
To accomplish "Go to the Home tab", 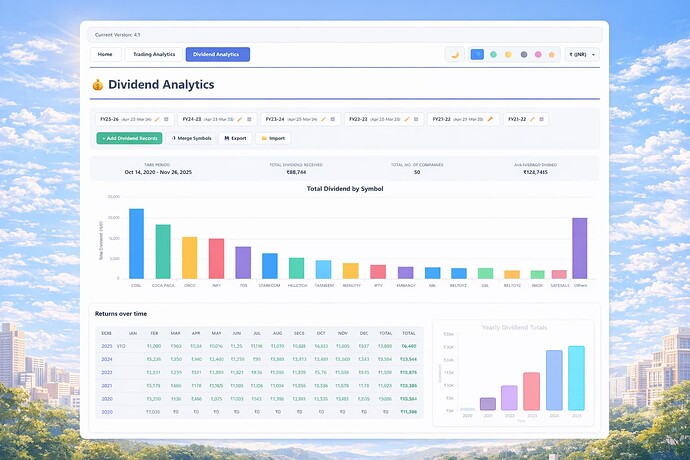I will click(x=104, y=54).
